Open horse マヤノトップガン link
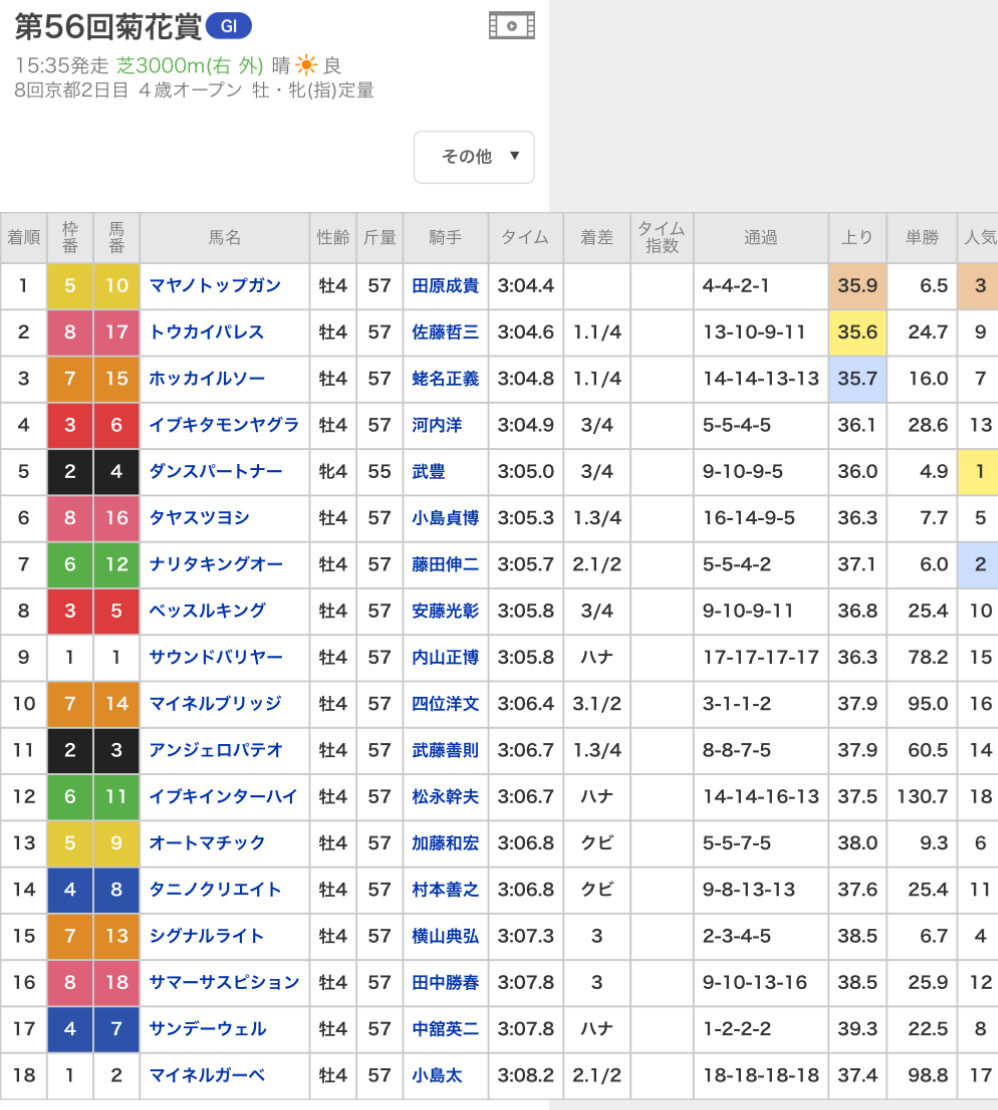Screen dimensions: 998x1110 tap(215, 286)
